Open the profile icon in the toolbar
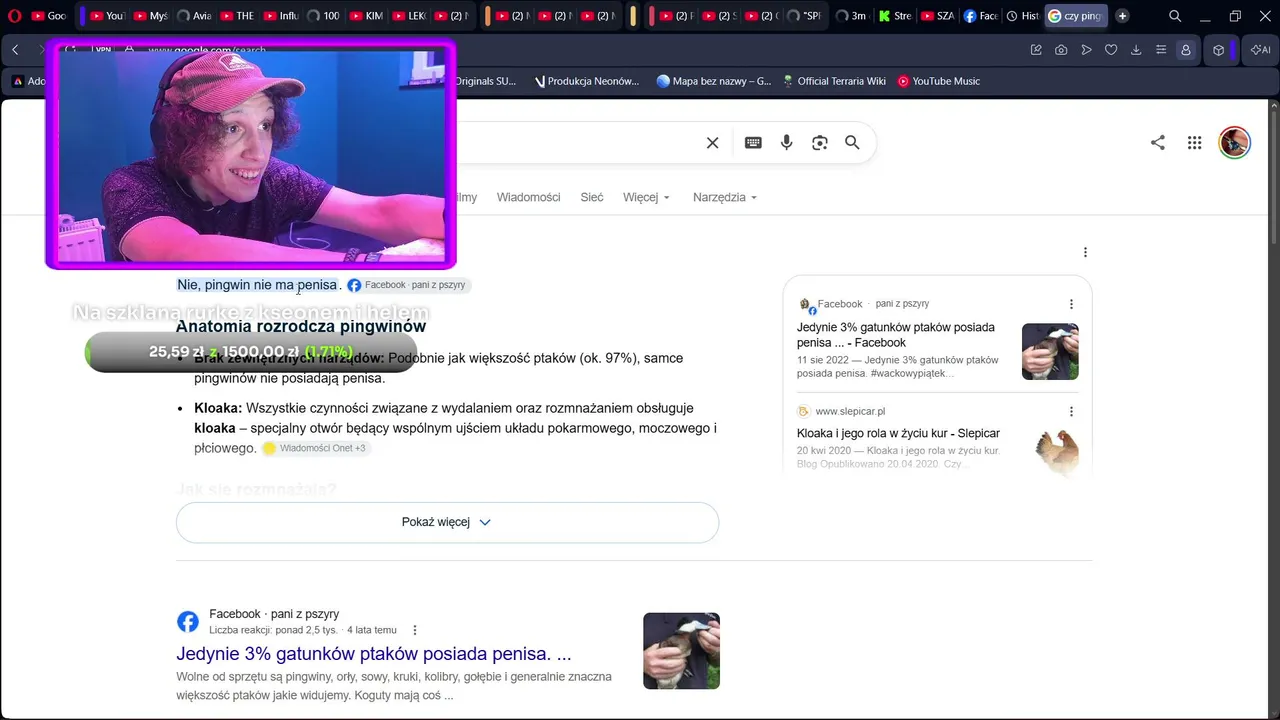This screenshot has height=720, width=1280. point(1186,50)
